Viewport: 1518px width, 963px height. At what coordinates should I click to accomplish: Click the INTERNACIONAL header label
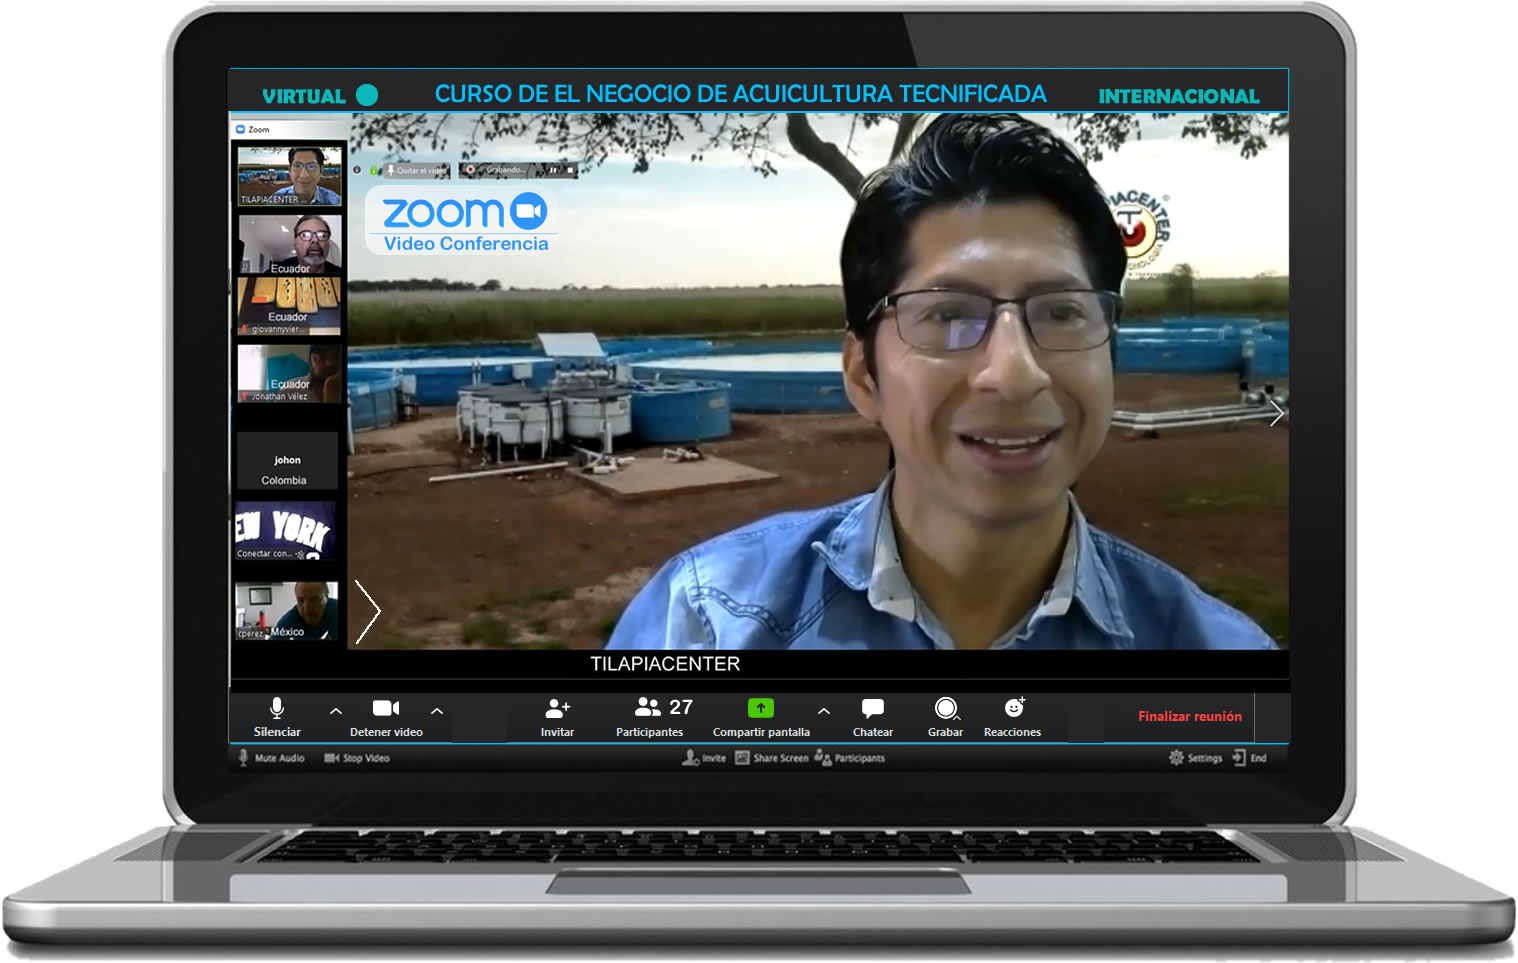(x=1179, y=96)
